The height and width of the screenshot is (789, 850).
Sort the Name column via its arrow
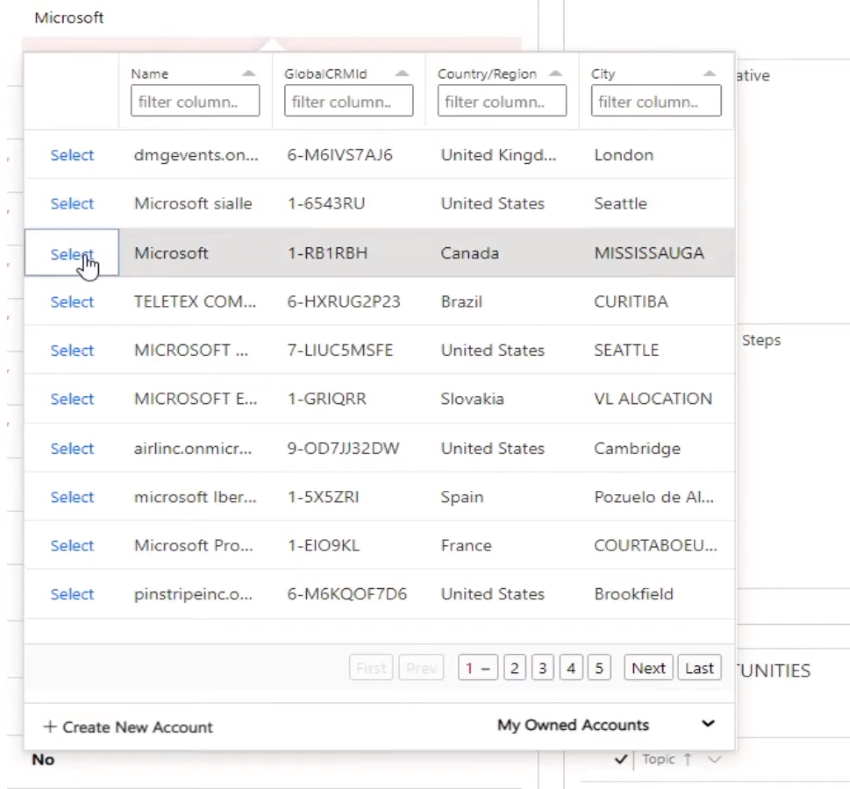point(248,73)
